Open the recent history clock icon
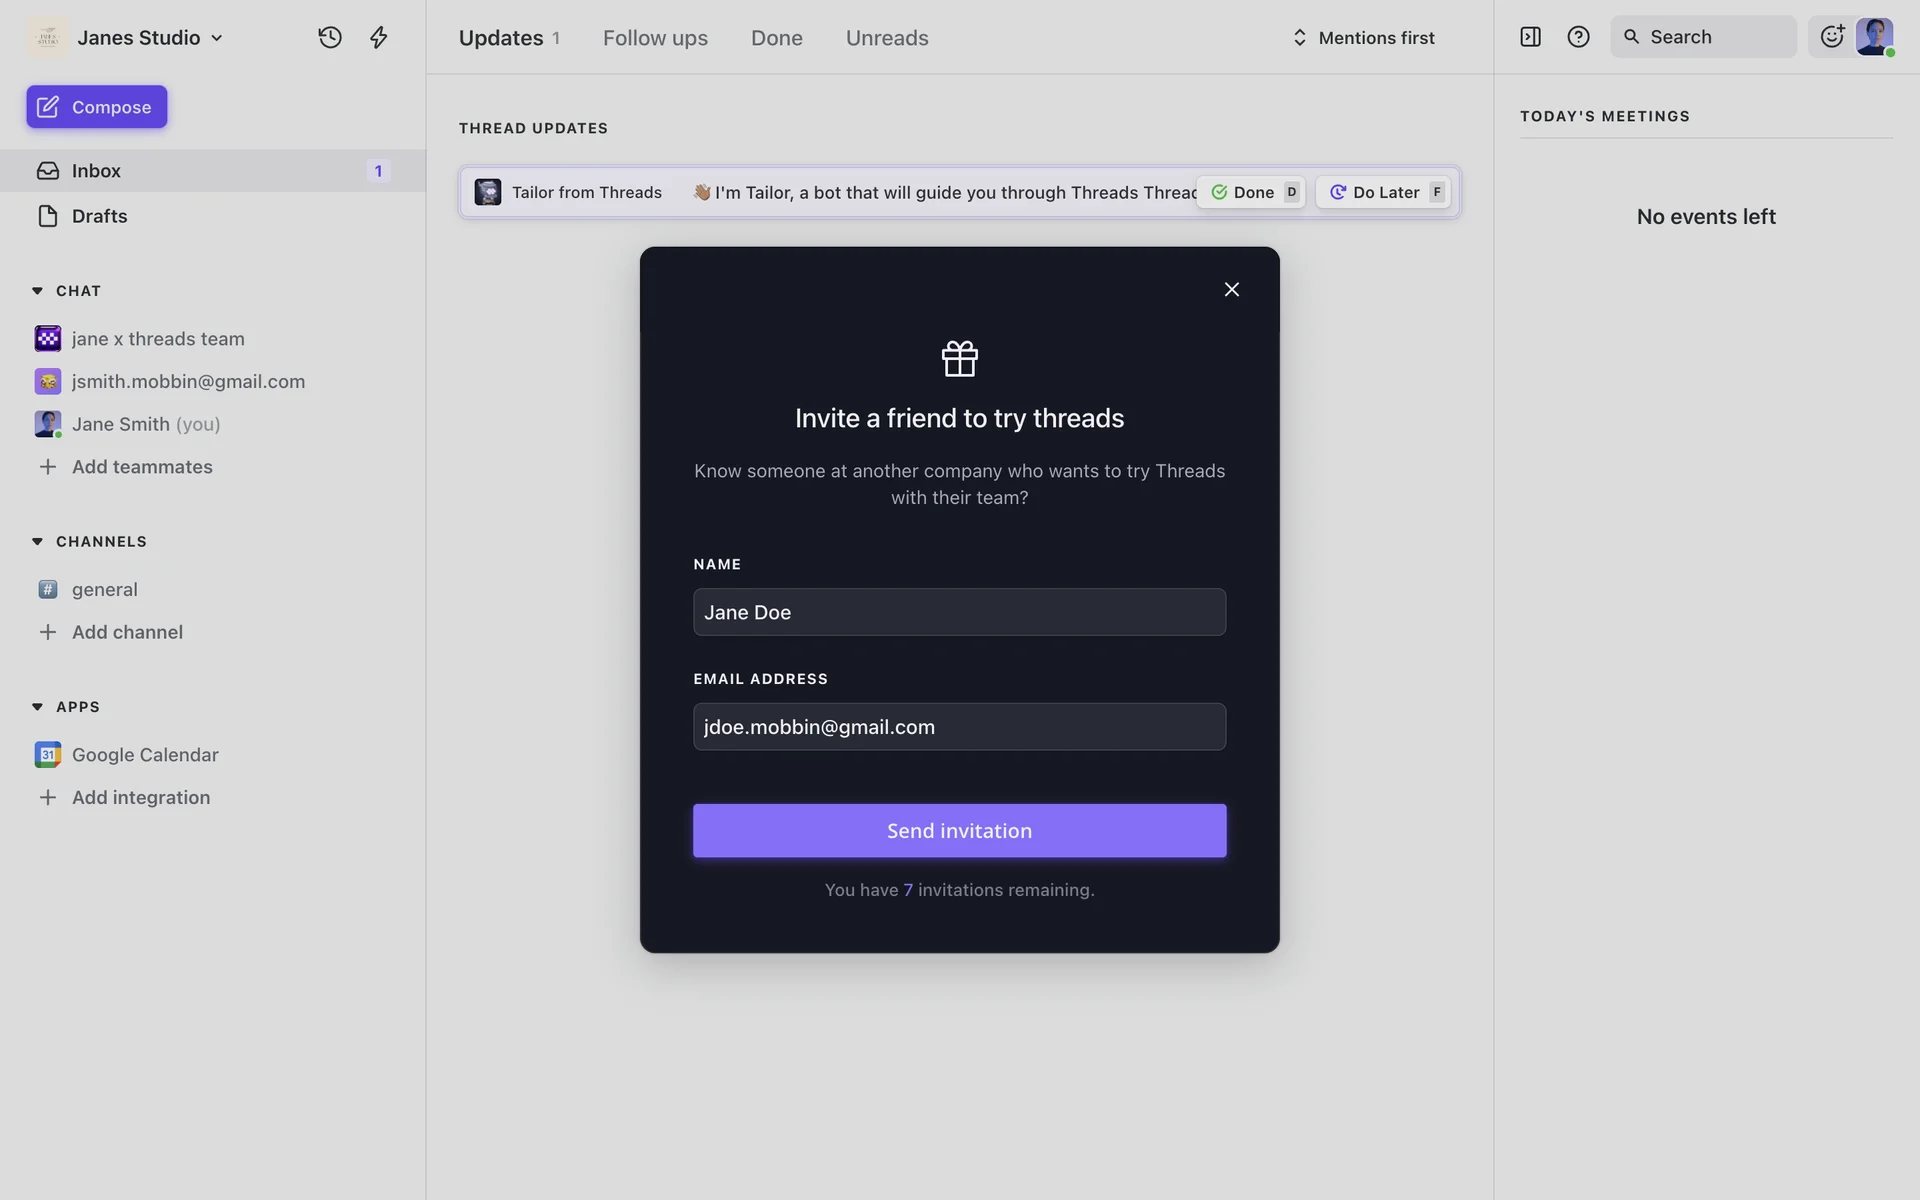Viewport: 1920px width, 1200px height. 330,37
